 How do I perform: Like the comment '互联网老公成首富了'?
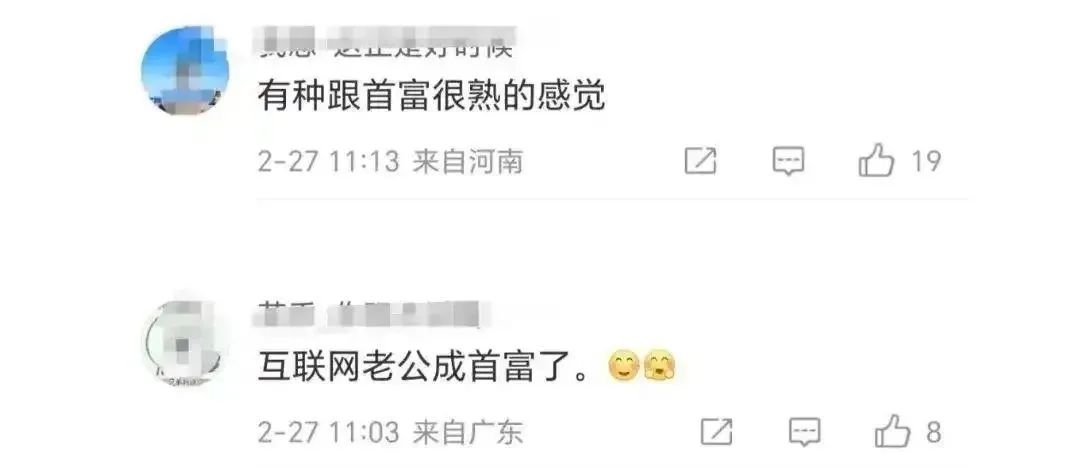coord(892,432)
